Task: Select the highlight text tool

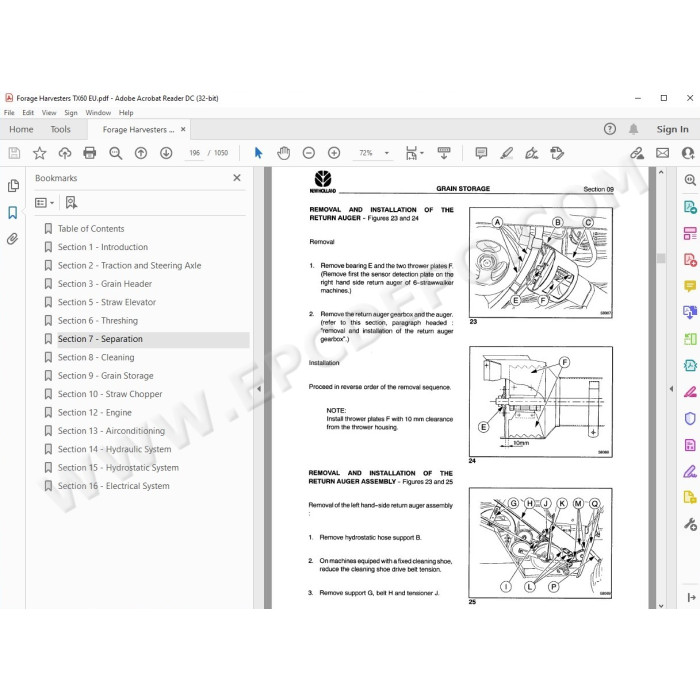Action: point(506,153)
